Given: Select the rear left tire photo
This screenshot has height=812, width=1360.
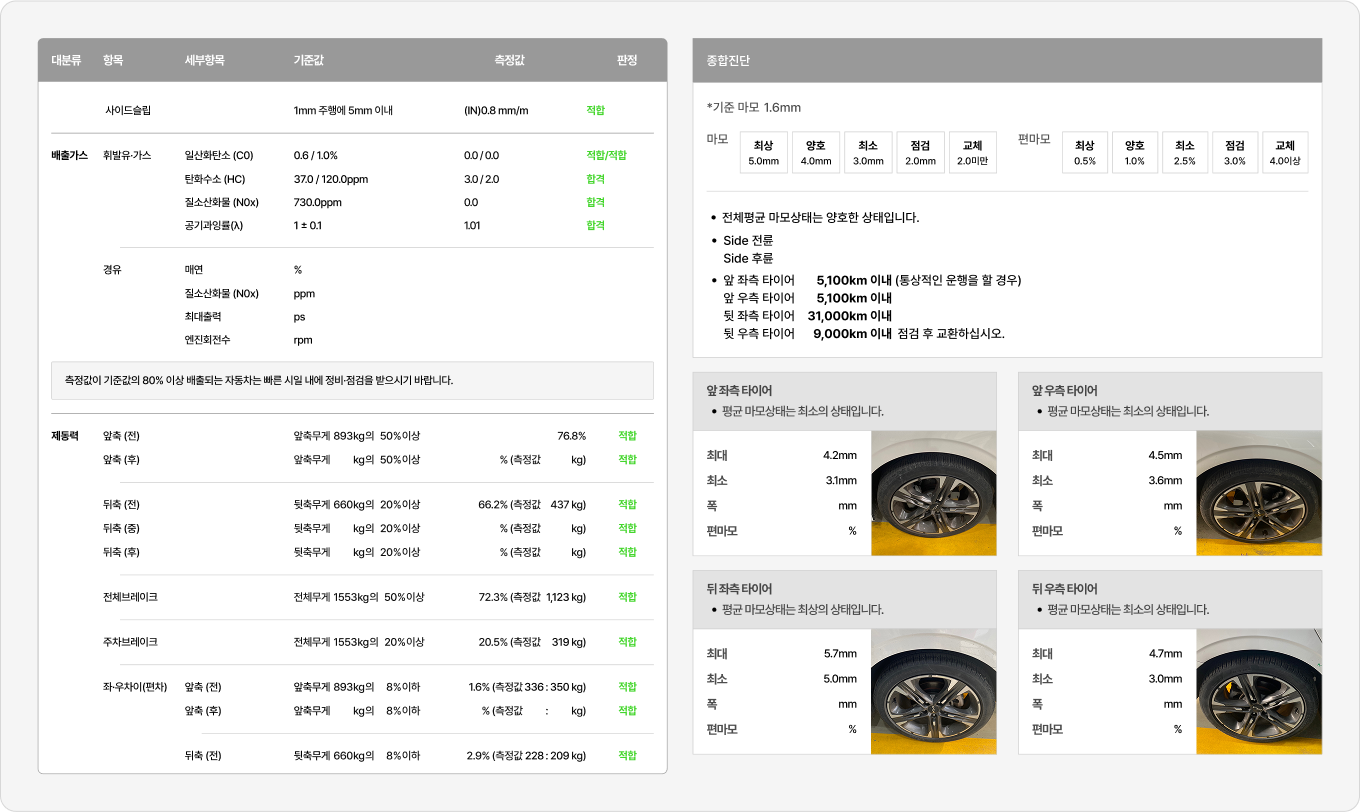Looking at the screenshot, I should pos(933,691).
